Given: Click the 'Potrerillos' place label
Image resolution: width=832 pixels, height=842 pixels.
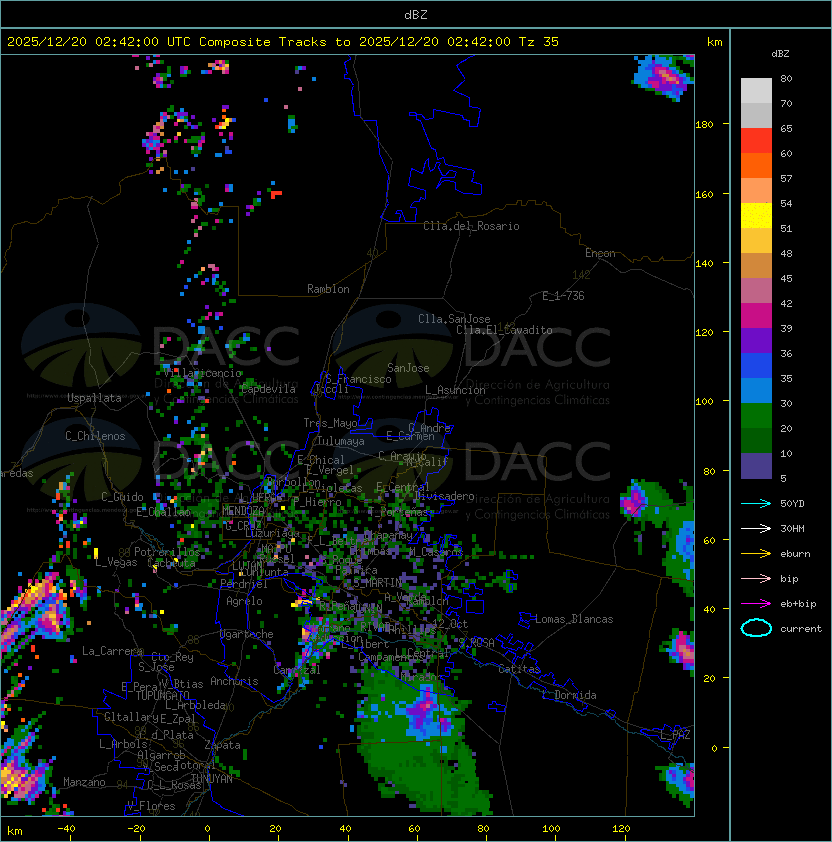Looking at the screenshot, I should tap(167, 552).
